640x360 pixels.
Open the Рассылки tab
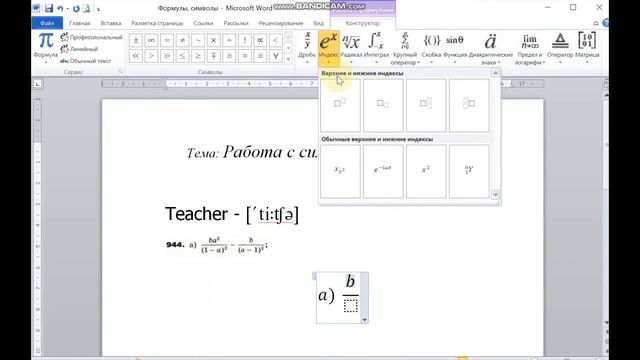pos(236,23)
